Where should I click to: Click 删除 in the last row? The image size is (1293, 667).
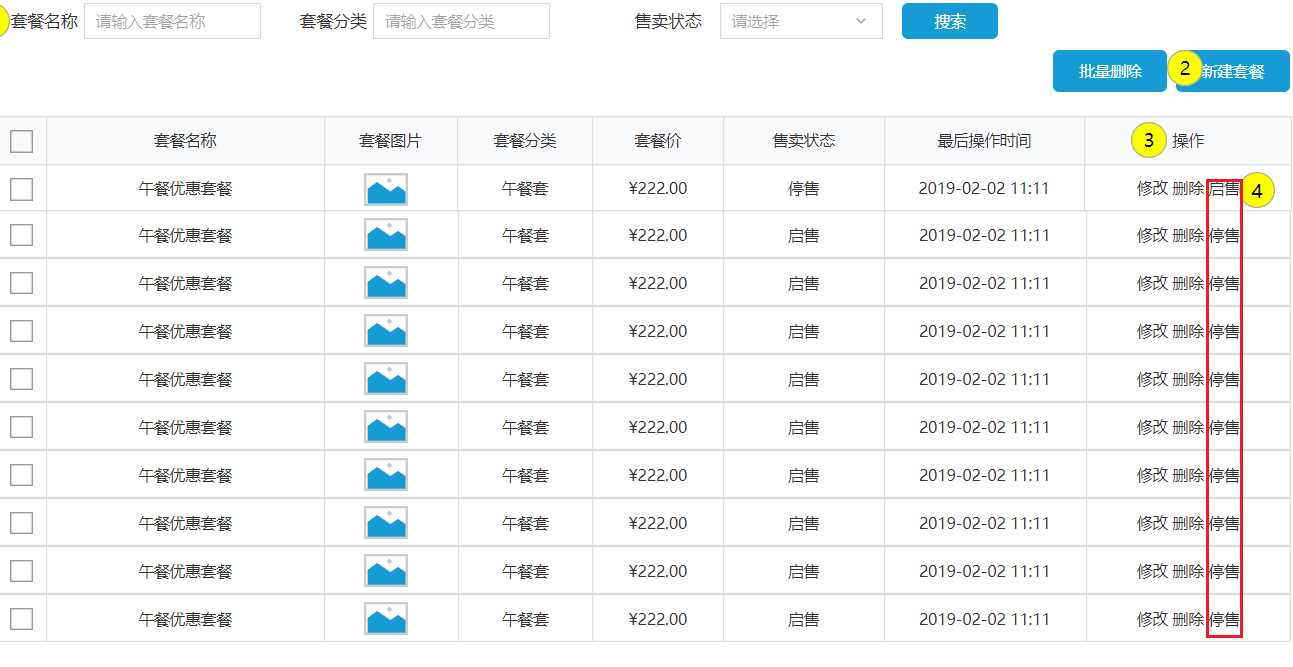tap(1188, 619)
